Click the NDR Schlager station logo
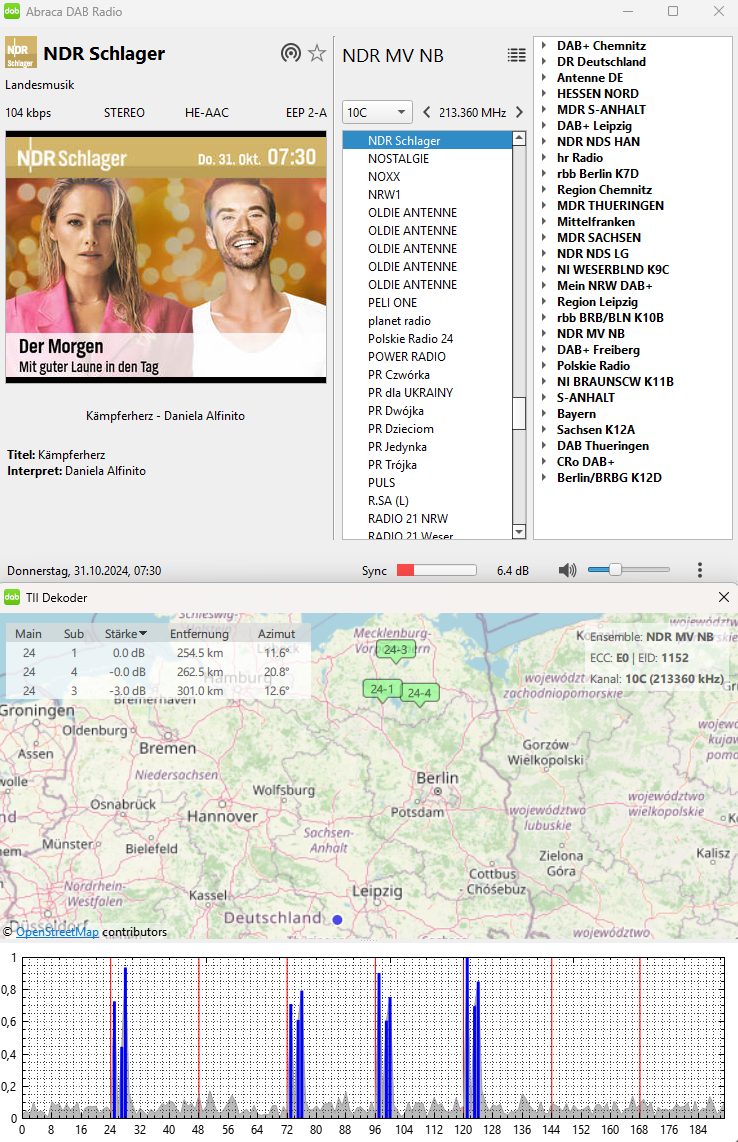The height and width of the screenshot is (1142, 738). coord(20,53)
